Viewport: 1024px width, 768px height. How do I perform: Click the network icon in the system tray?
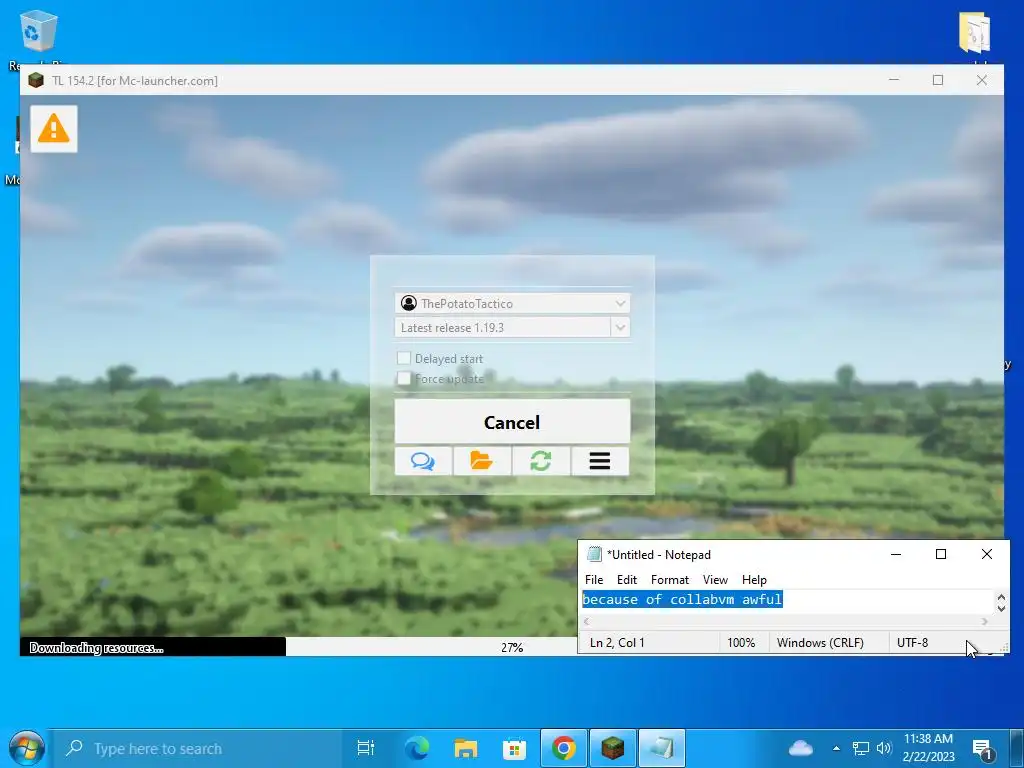click(861, 748)
